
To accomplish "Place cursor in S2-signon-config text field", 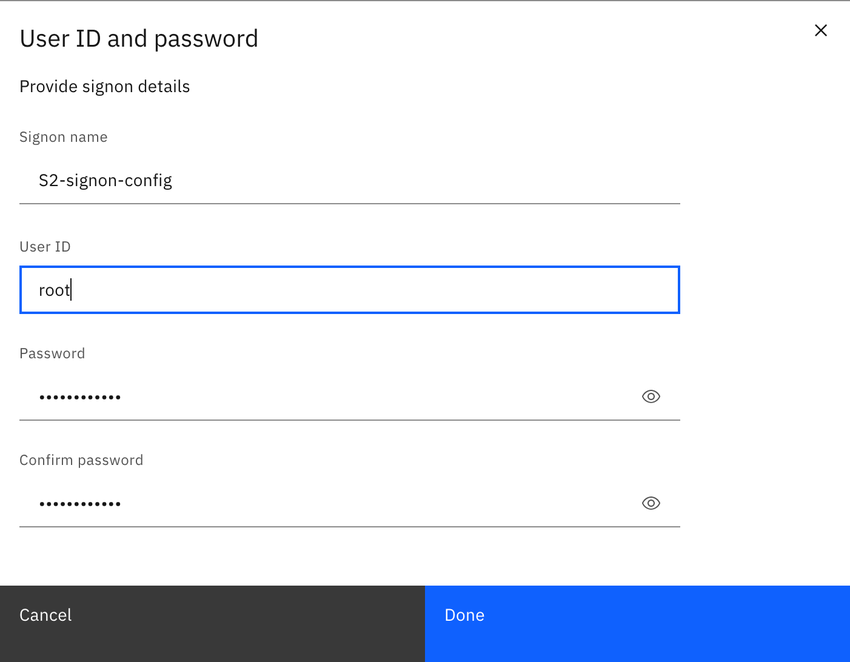I will (300, 180).
